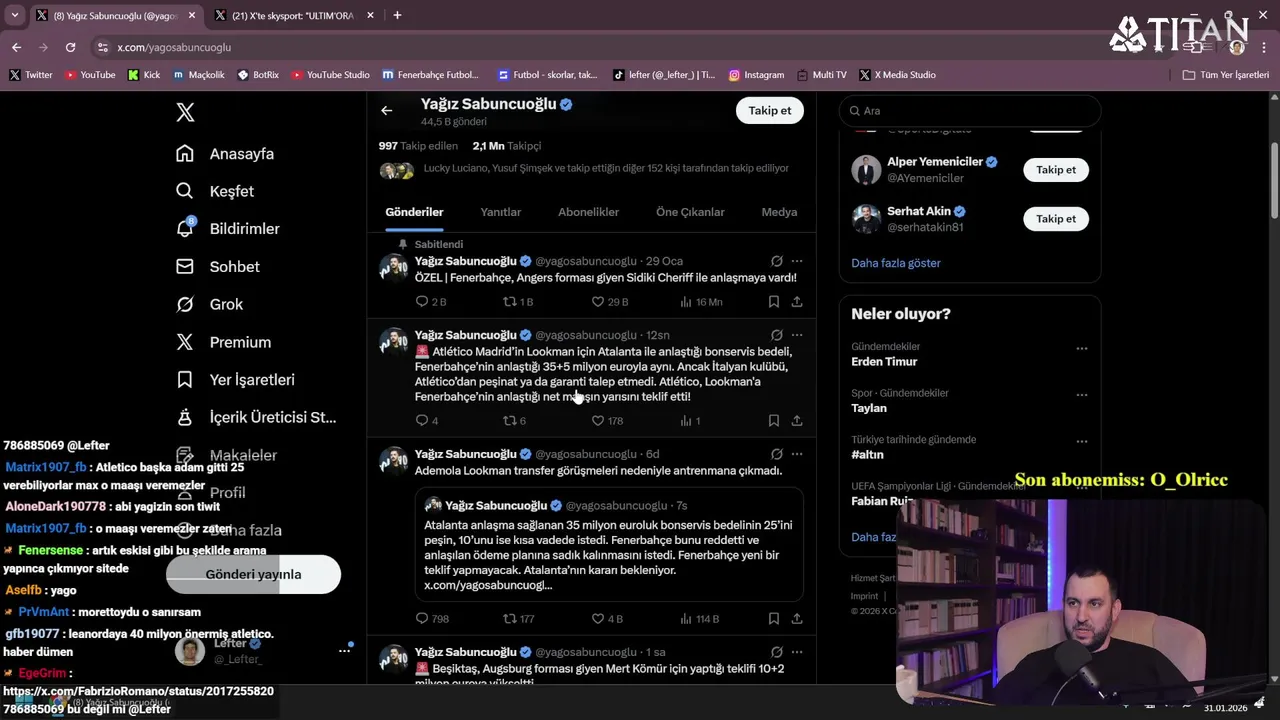Open the YouTube Studio bookmark
Viewport: 1280px width, 720px height.
click(x=330, y=75)
